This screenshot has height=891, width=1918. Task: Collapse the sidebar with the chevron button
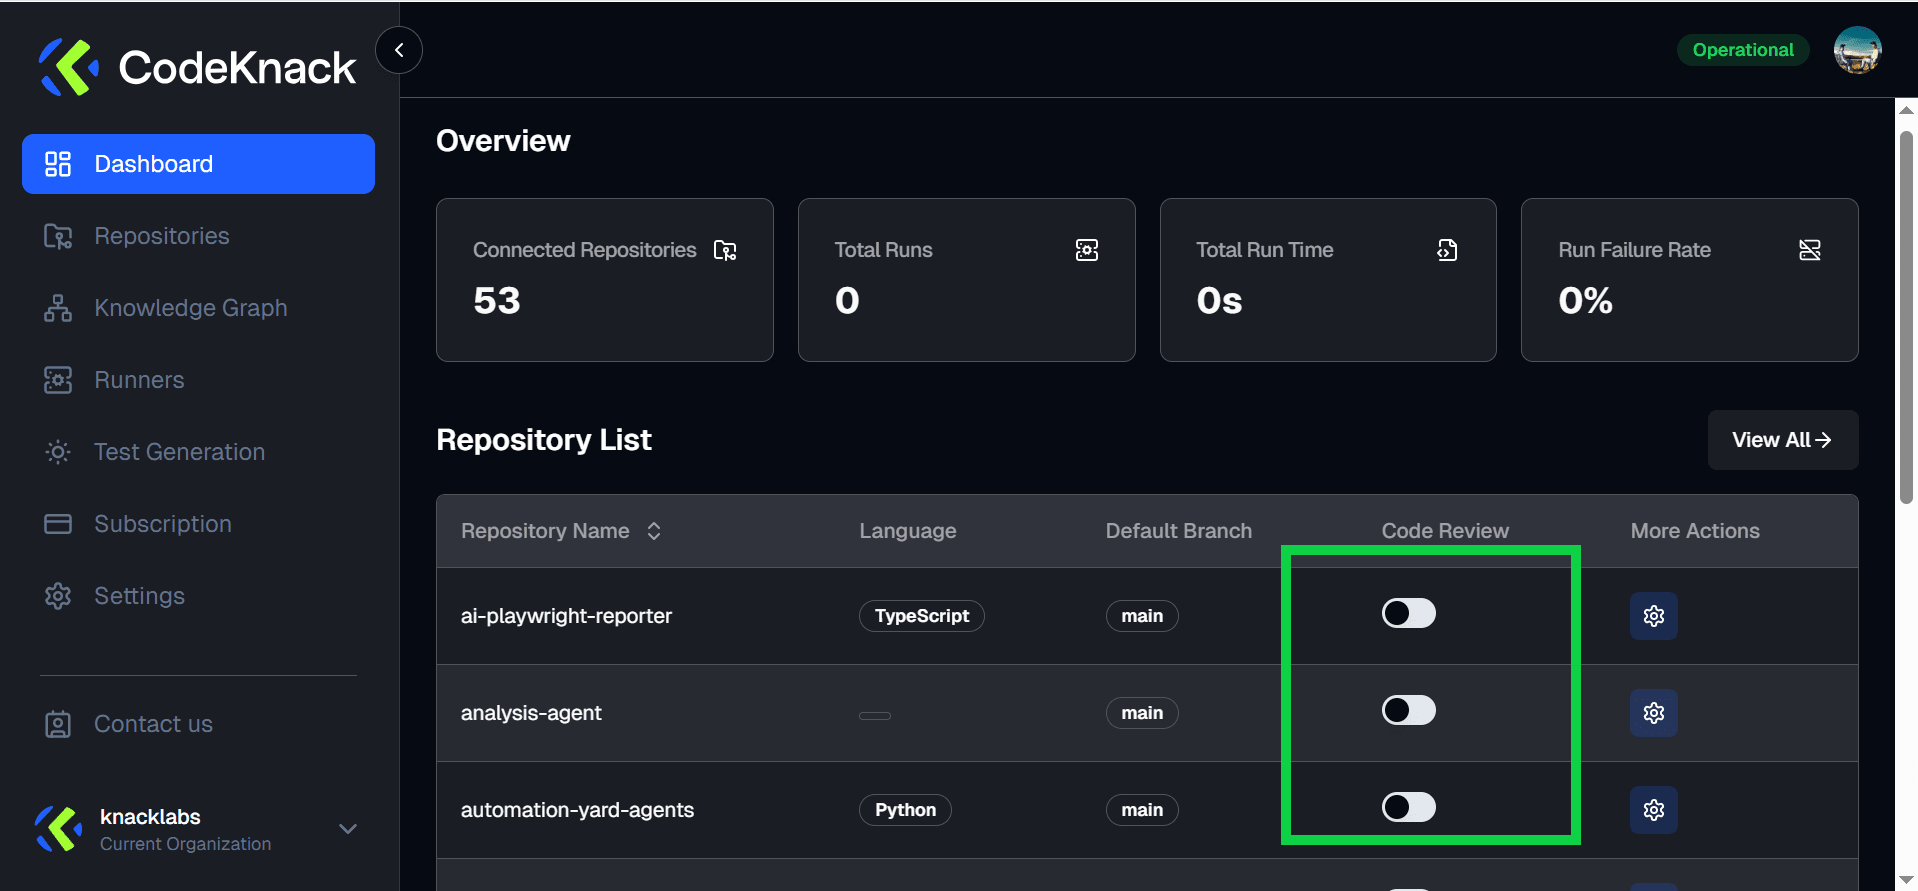pyautogui.click(x=399, y=50)
